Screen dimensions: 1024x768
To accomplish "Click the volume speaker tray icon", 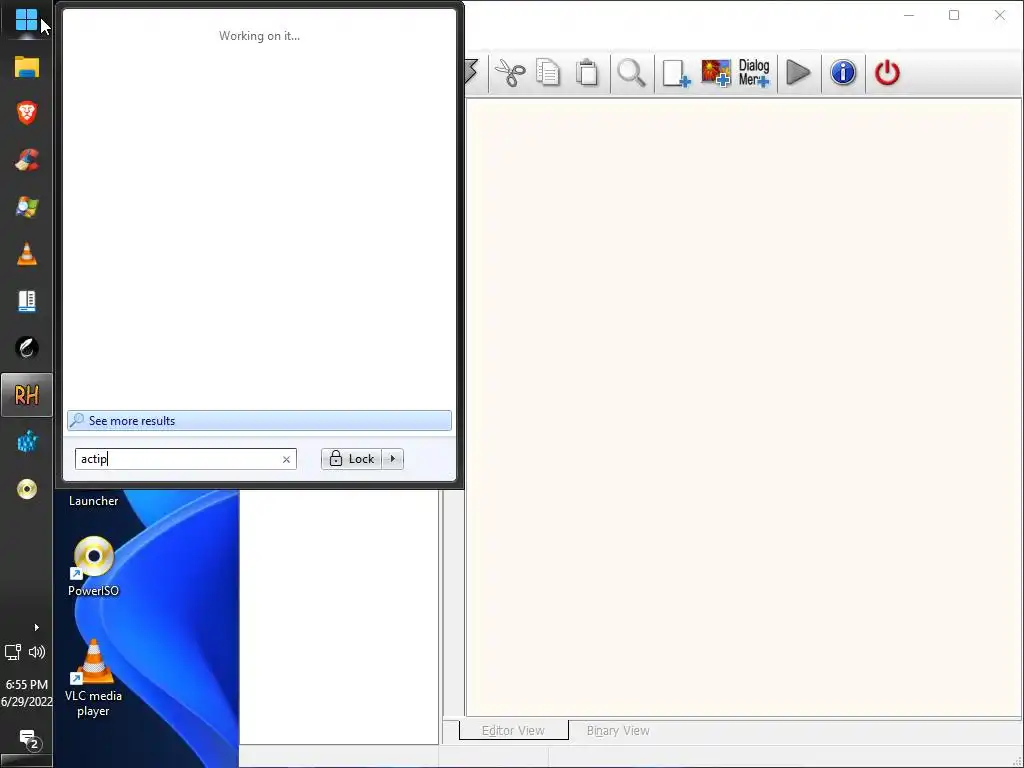I will click(x=37, y=651).
